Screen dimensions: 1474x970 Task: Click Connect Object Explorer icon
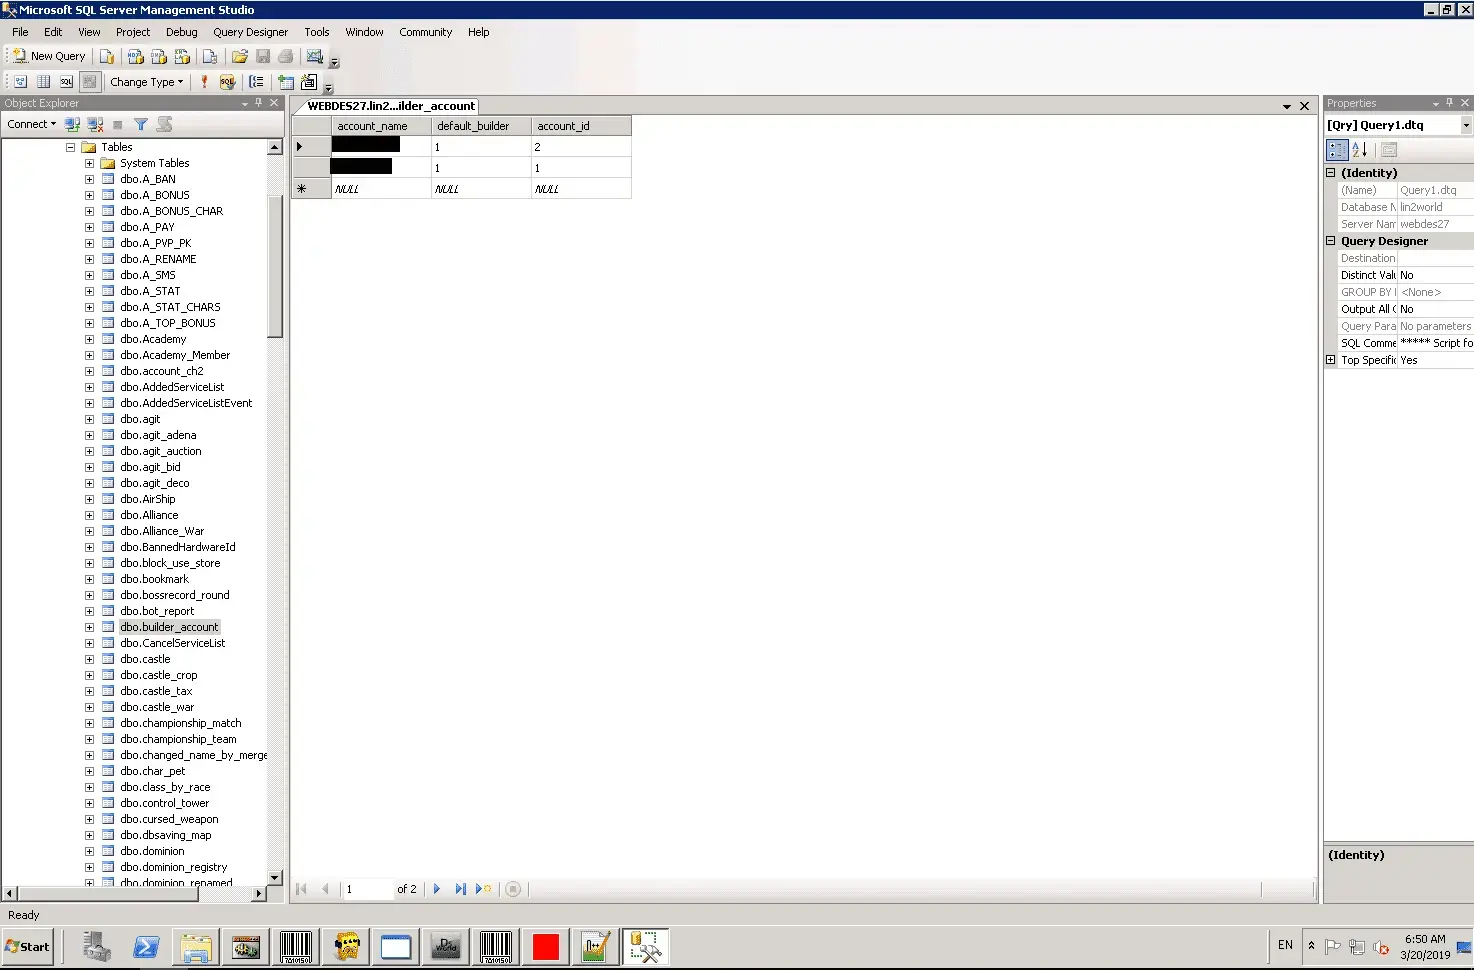coord(72,124)
